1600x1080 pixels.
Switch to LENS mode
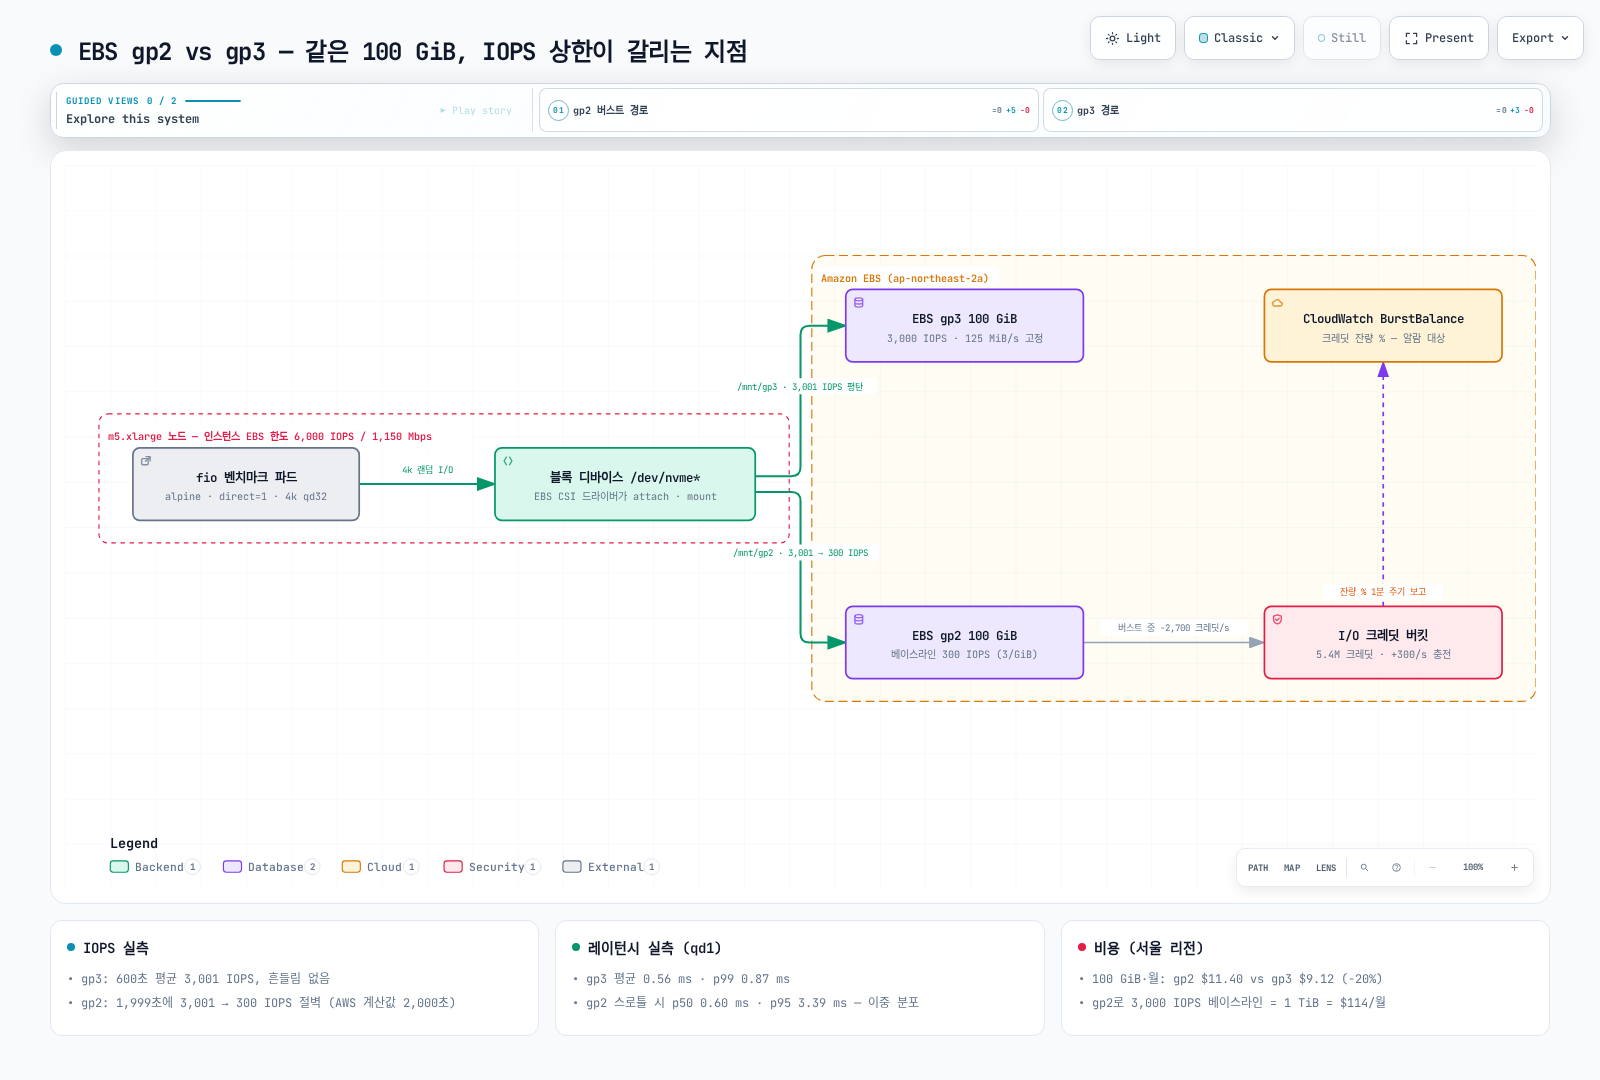(x=1326, y=868)
